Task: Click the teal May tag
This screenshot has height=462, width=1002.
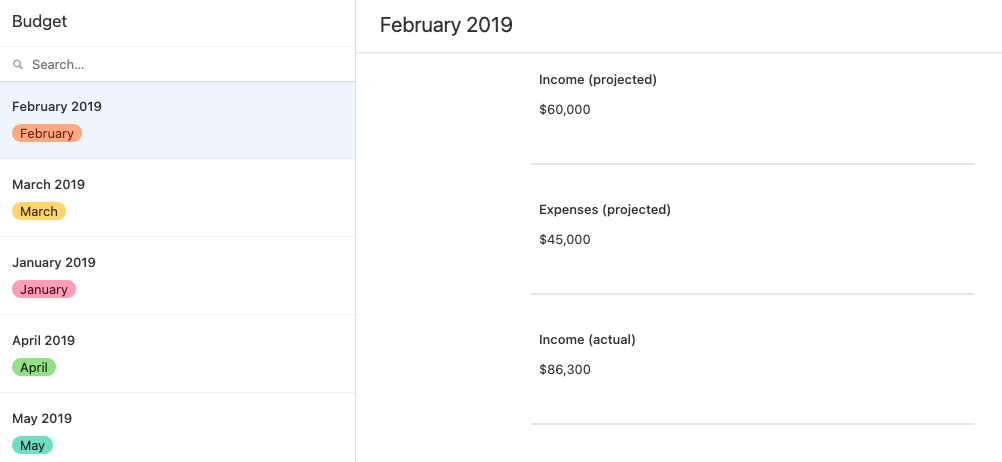Action: pyautogui.click(x=33, y=445)
